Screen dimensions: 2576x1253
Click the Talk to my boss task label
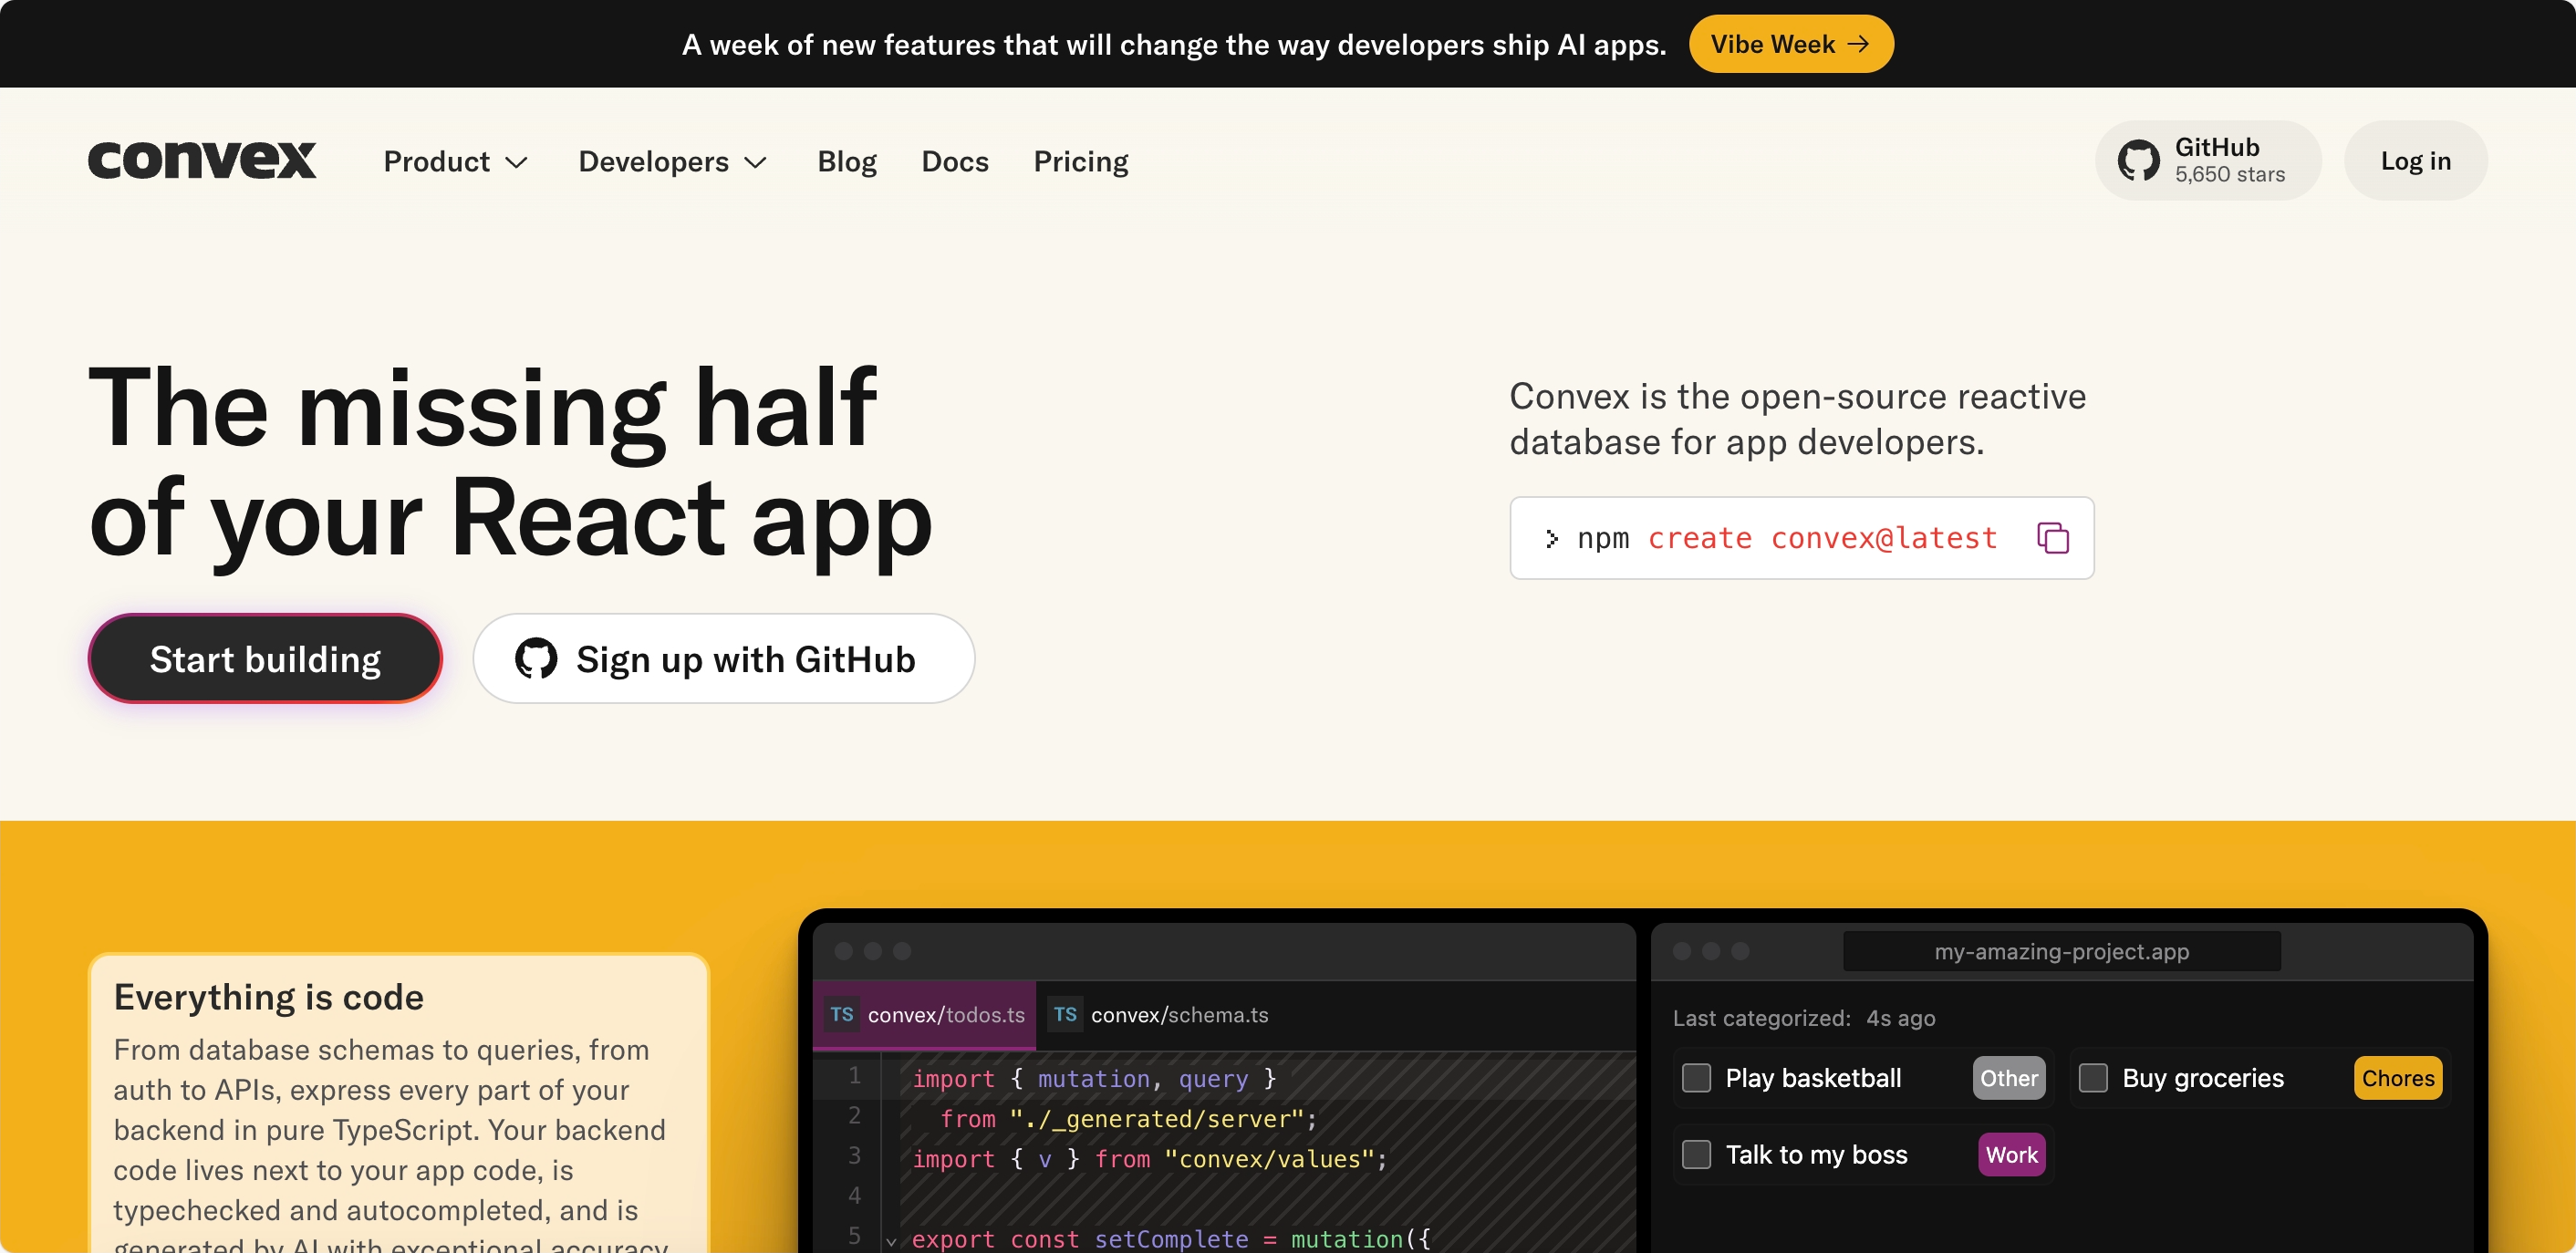(x=1816, y=1155)
